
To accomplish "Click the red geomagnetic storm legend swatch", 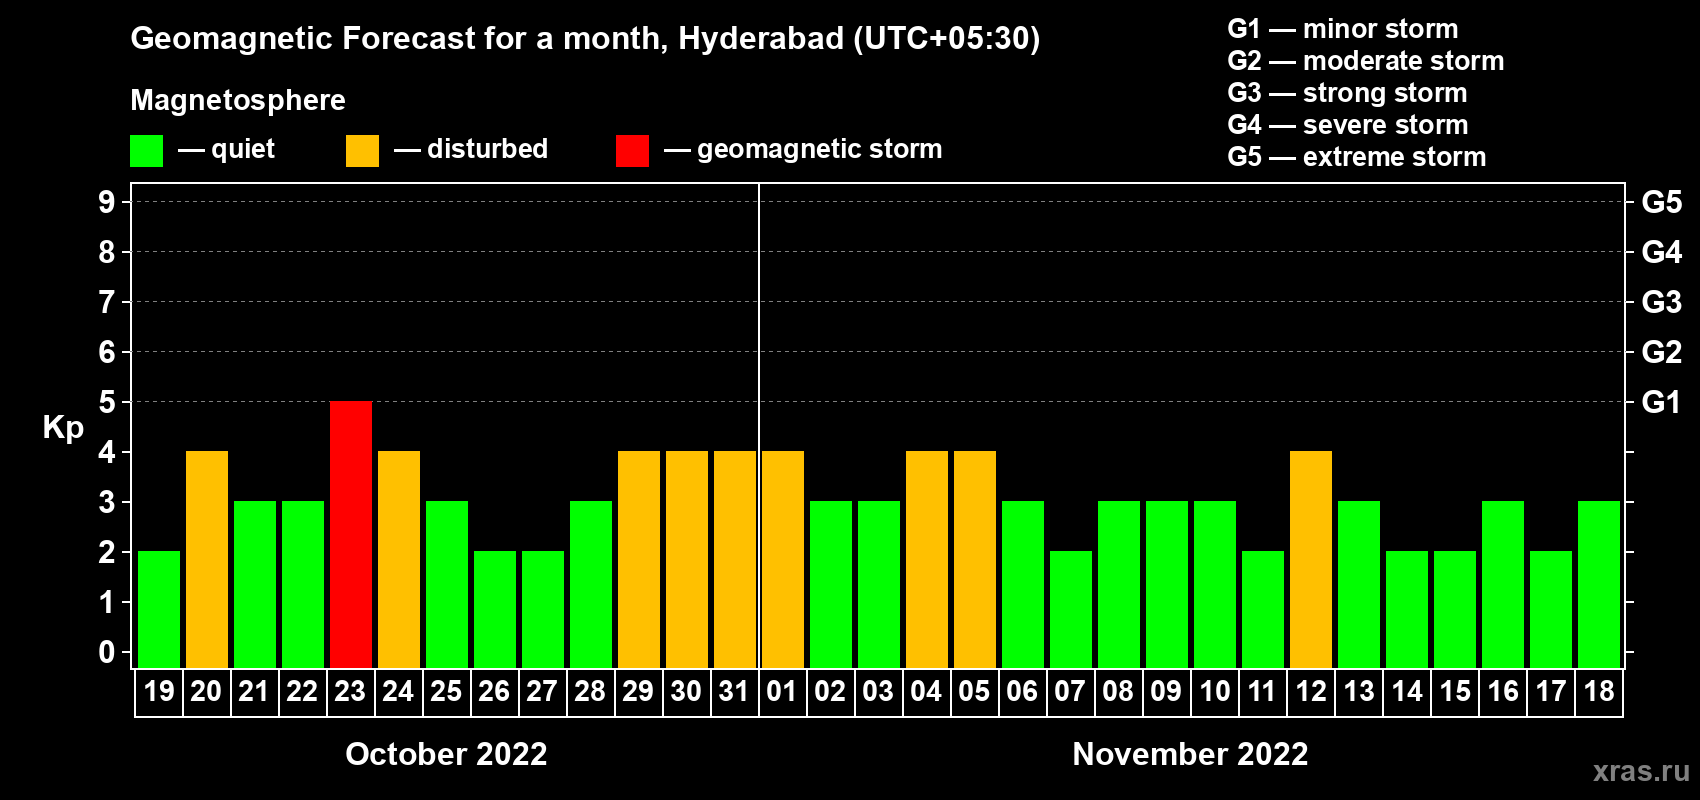I will click(632, 151).
